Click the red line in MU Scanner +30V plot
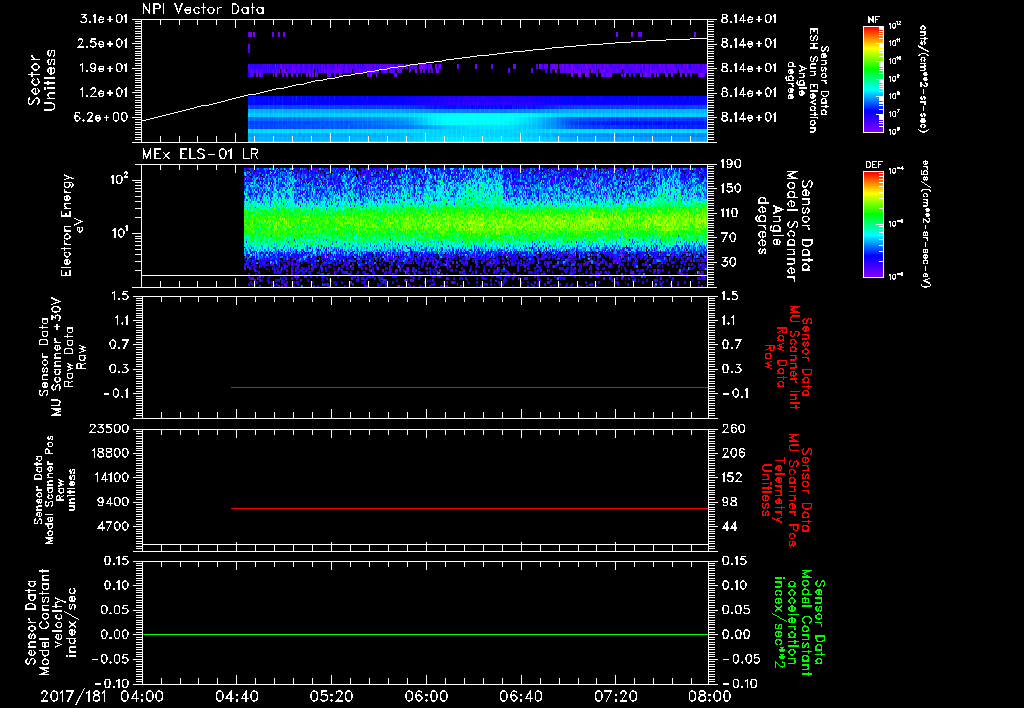The width and height of the screenshot is (1024, 708). coord(469,387)
